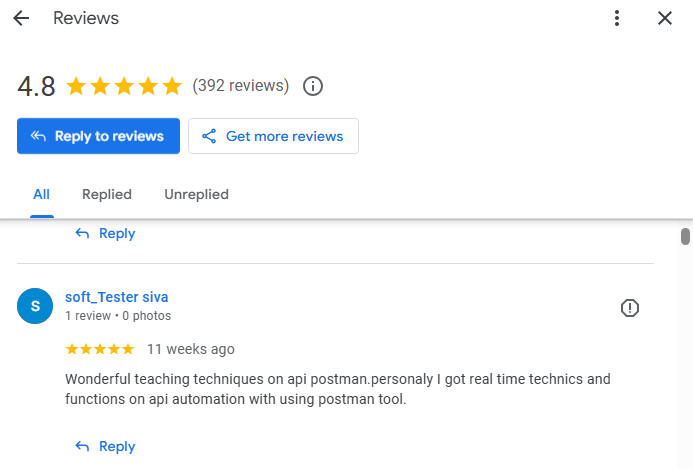The width and height of the screenshot is (693, 469).
Task: Click the (392 reviews) count text
Action: click(240, 85)
